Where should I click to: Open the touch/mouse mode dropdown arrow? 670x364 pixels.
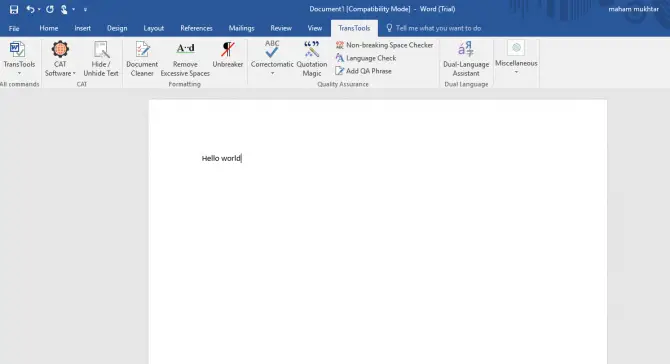[73, 9]
